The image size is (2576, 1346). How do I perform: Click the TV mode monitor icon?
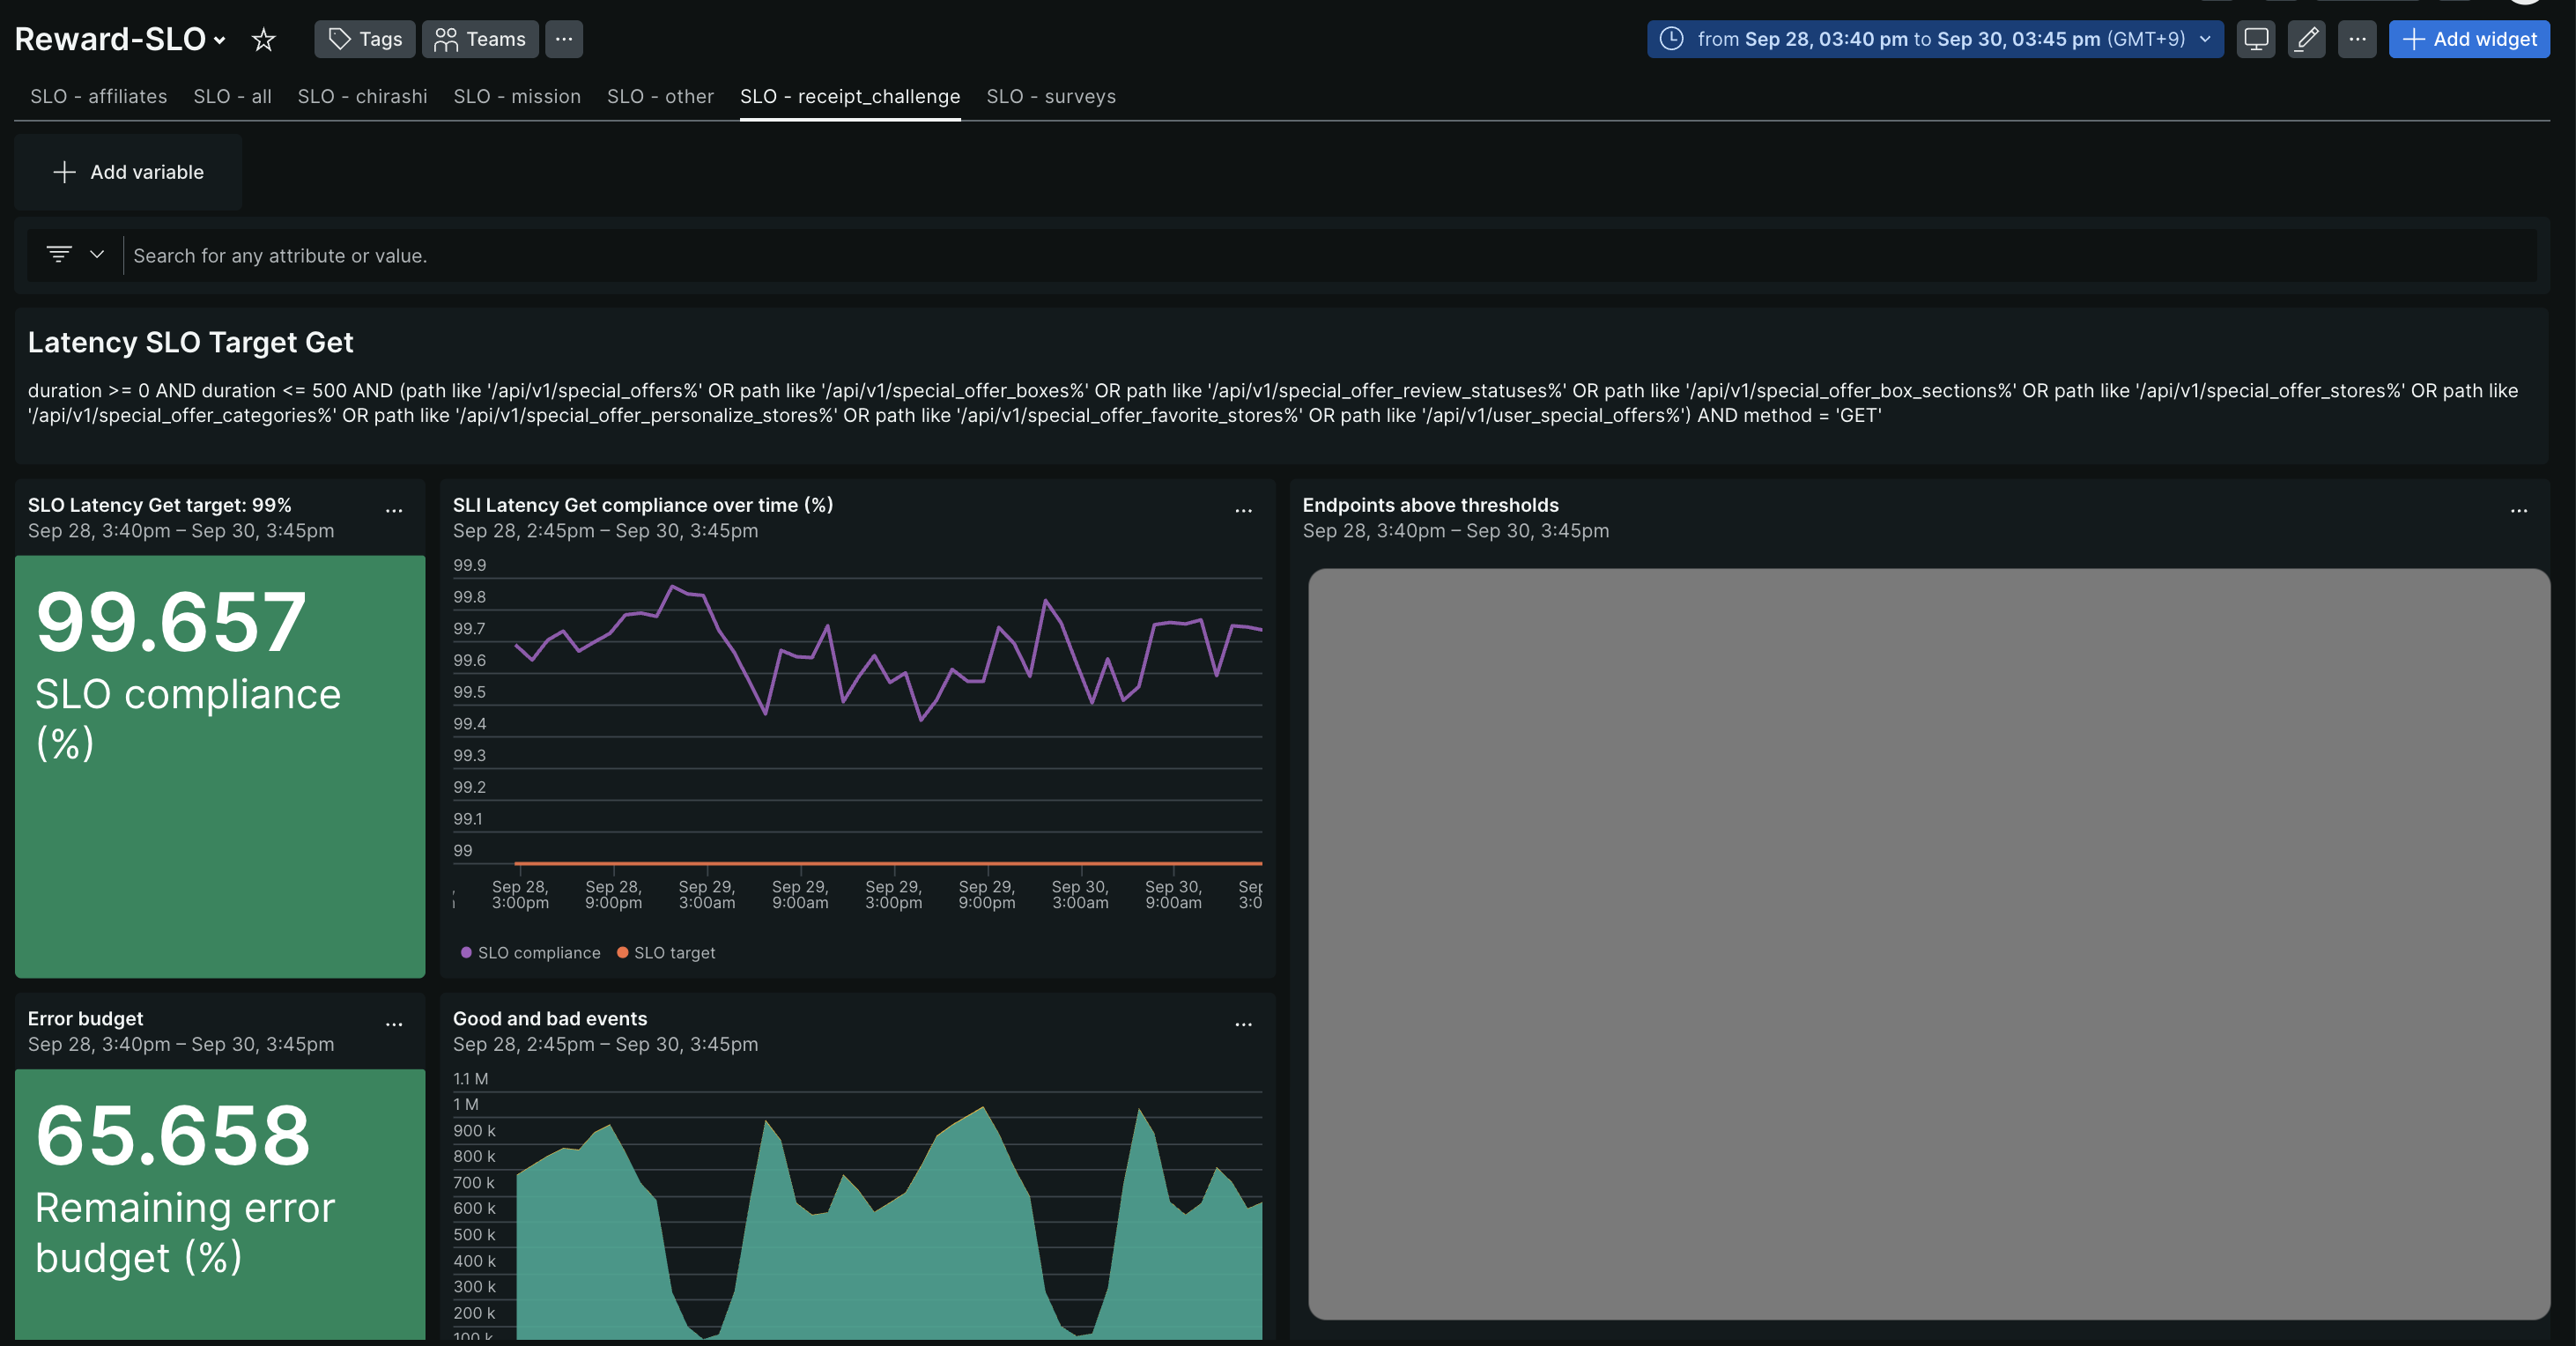pos(2256,39)
